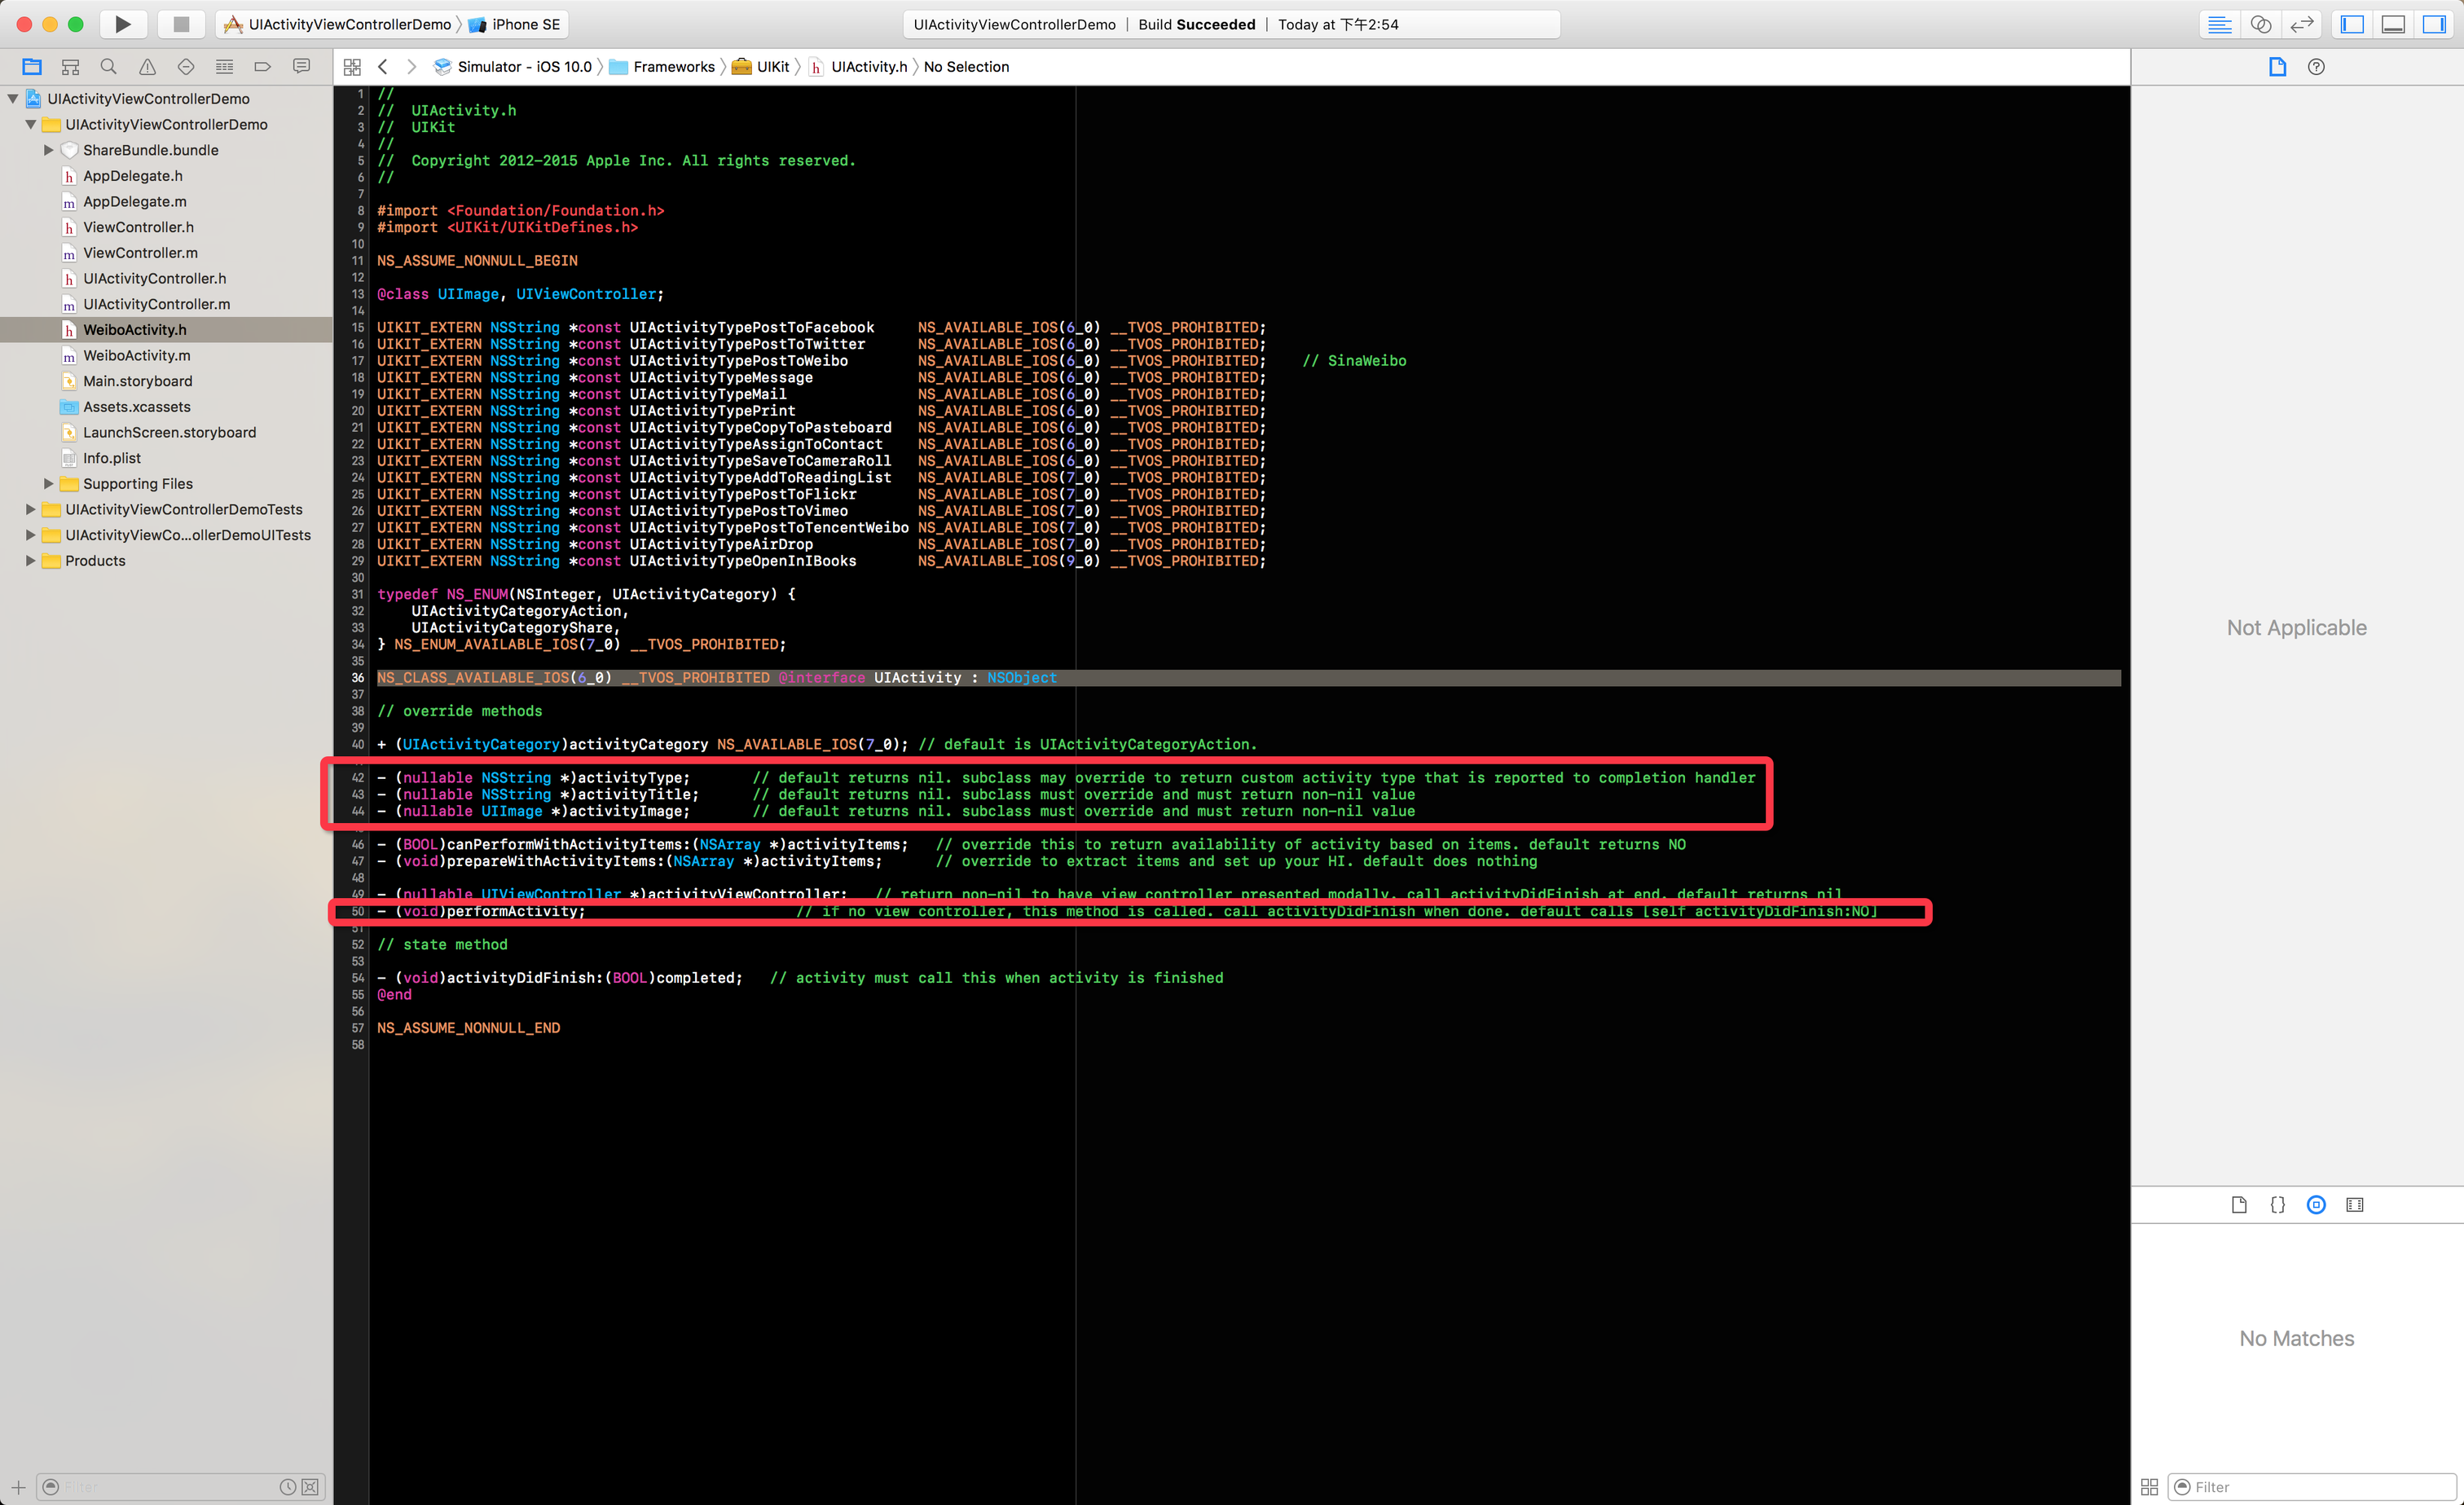Select WeiboActivity.m in file navigator
This screenshot has height=1505, width=2464.
136,355
